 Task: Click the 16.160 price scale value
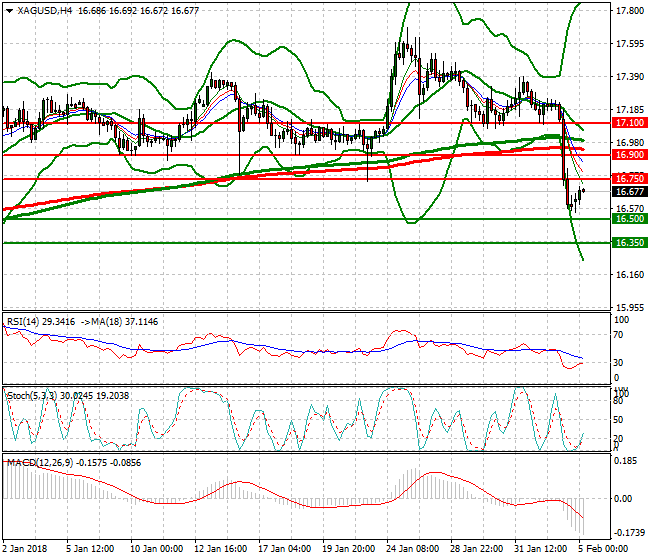(630, 275)
